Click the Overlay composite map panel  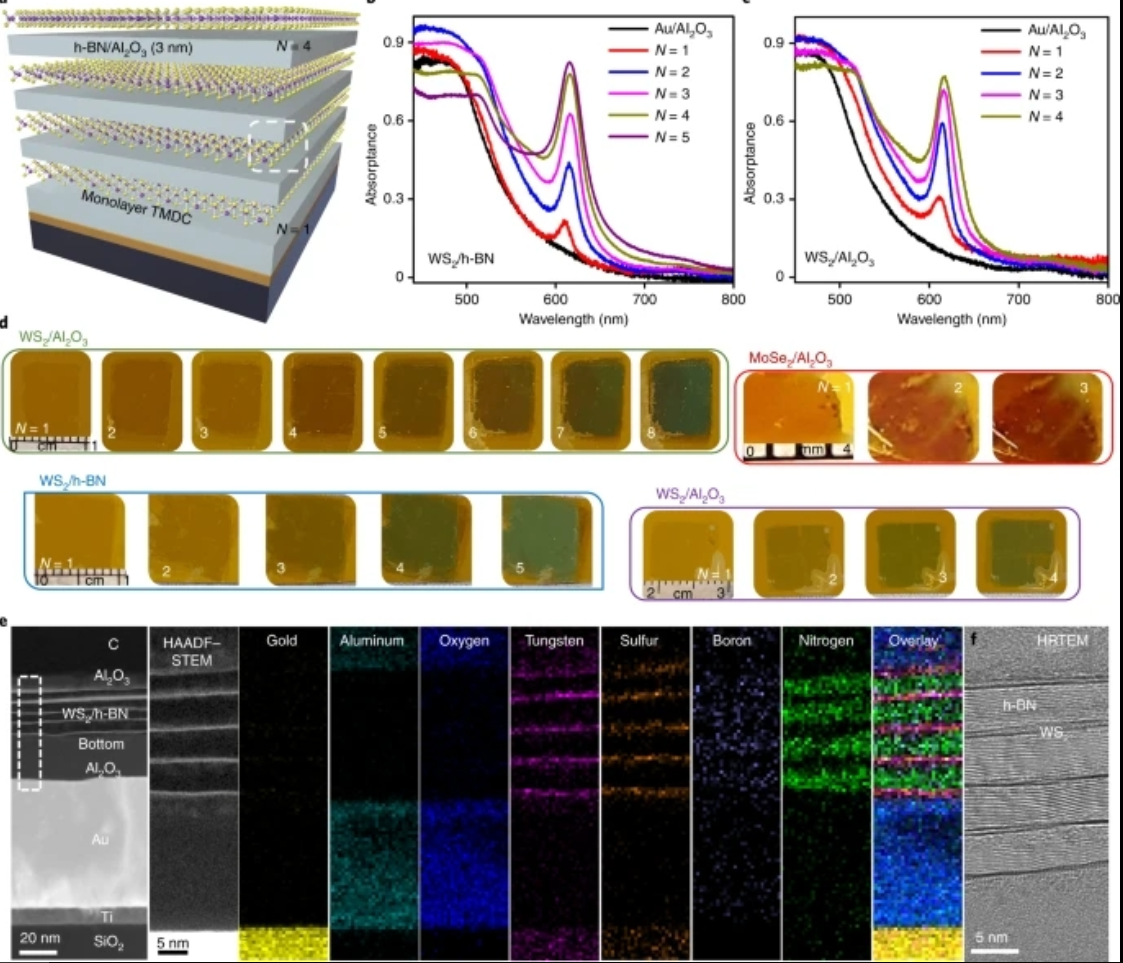click(x=915, y=790)
